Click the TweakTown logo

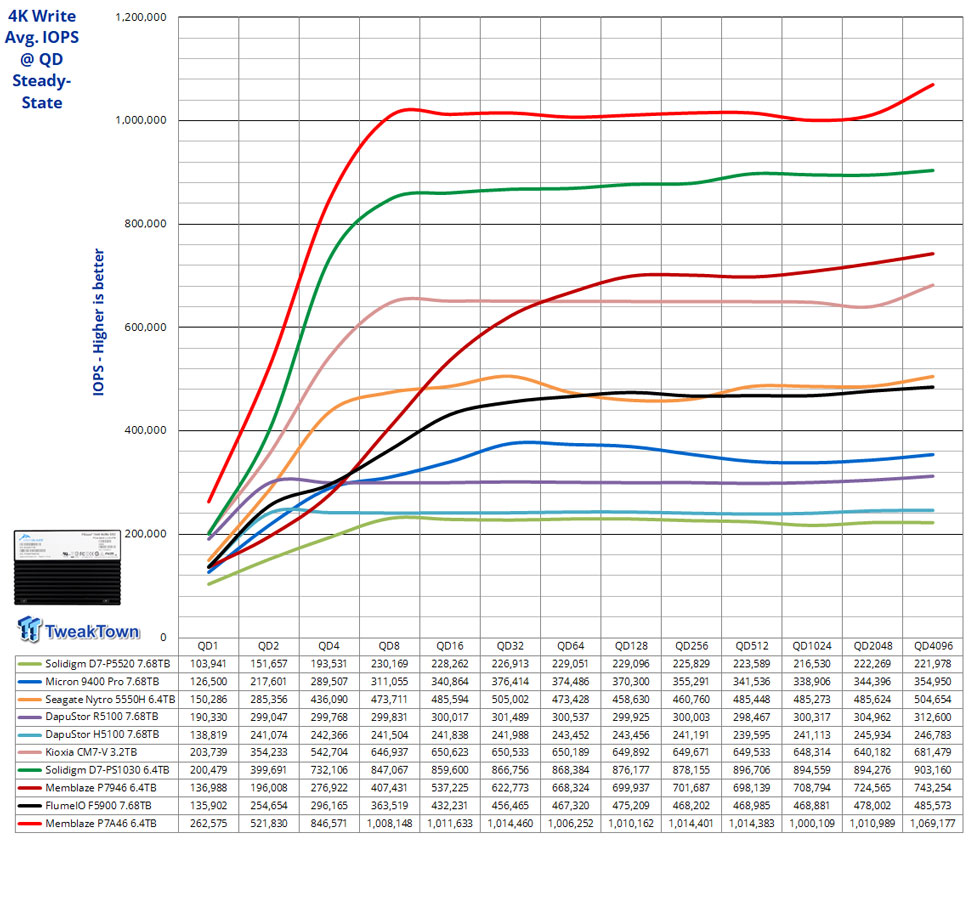click(79, 630)
